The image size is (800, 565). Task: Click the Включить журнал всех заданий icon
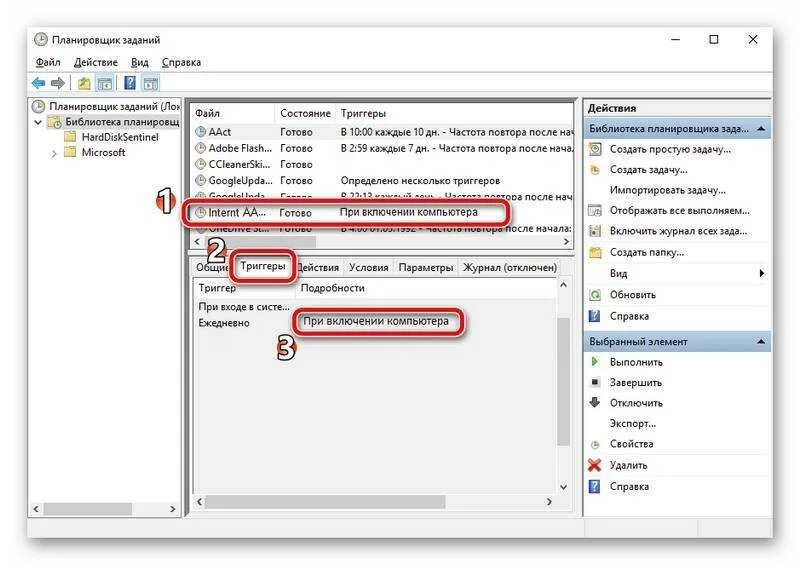tap(595, 231)
